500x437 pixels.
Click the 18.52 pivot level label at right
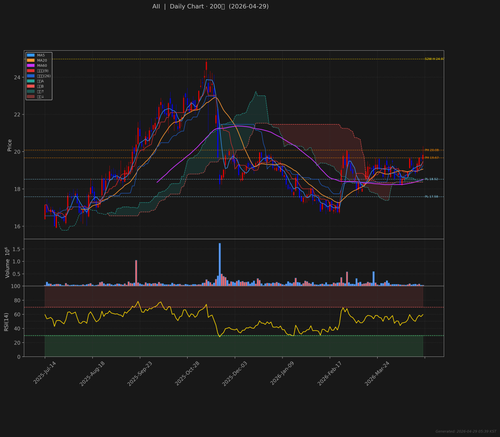(431, 179)
